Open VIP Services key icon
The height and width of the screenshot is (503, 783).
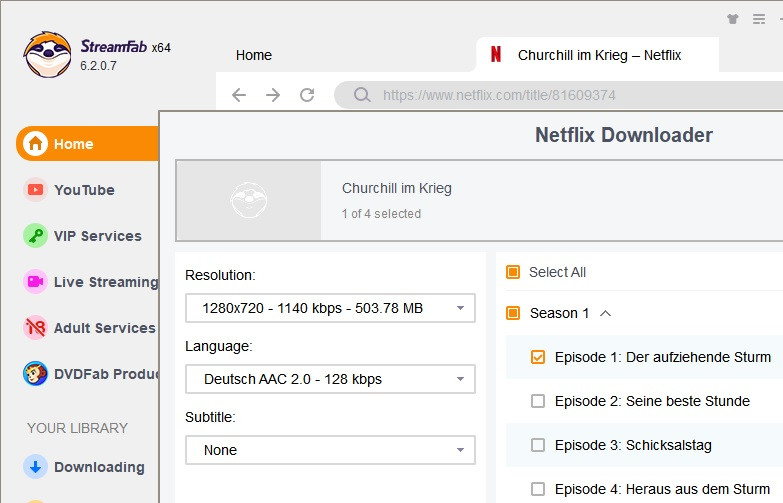35,236
